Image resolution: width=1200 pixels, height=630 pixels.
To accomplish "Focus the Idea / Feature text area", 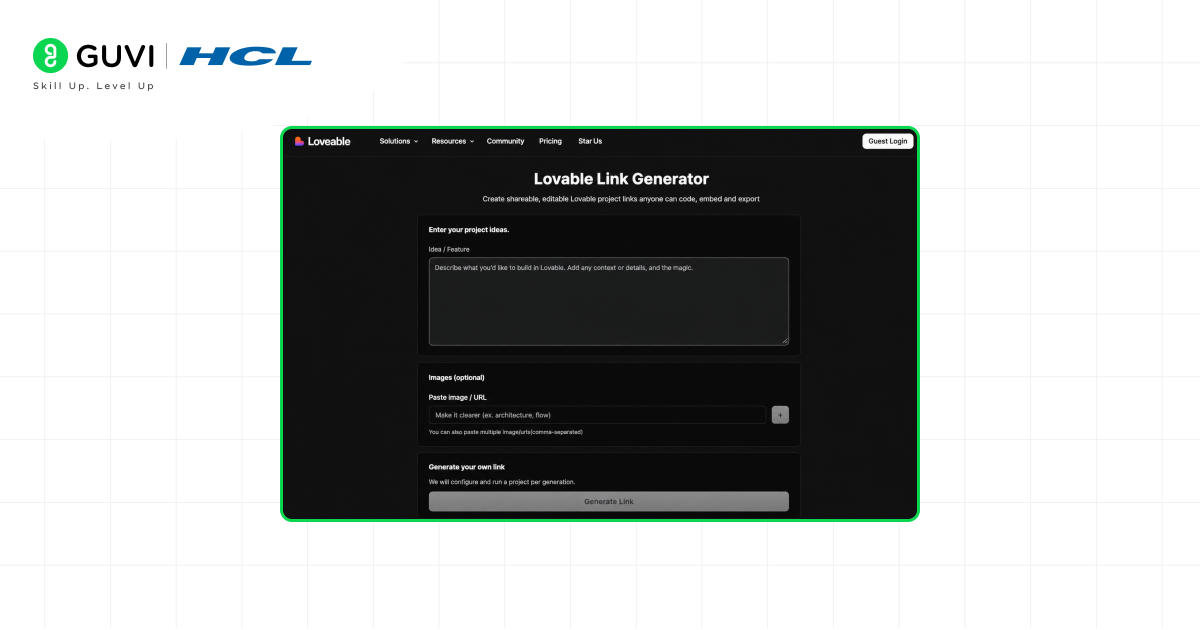I will (x=609, y=301).
